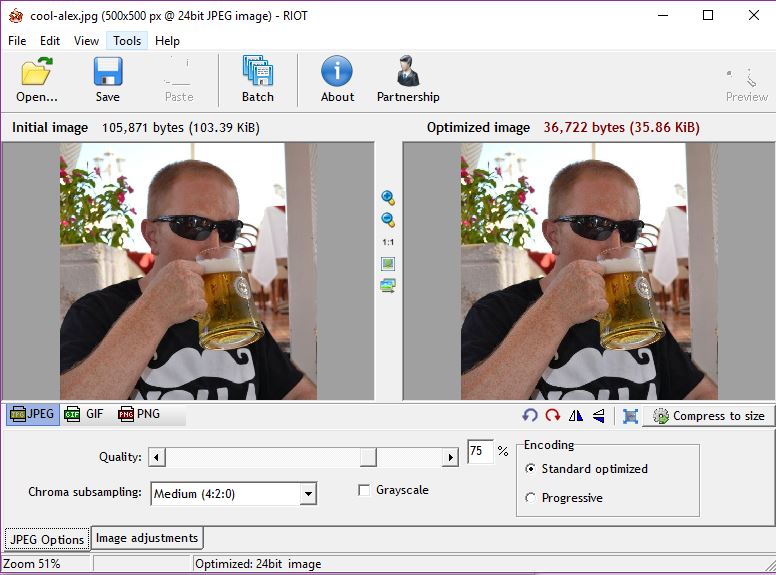Rotate image counter-clockwise with blue arrow
776x575 pixels.
pos(530,416)
